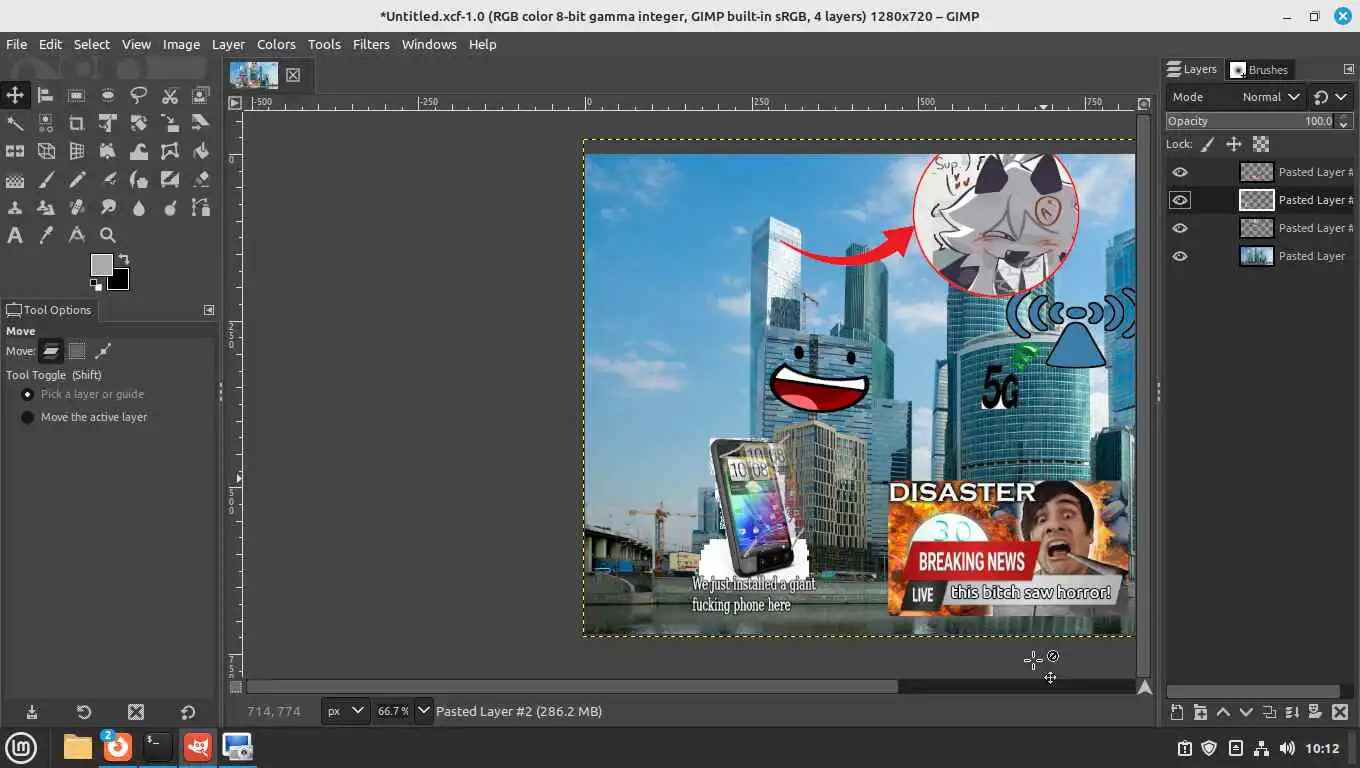Viewport: 1360px width, 768px height.
Task: Open the Colors menu
Action: pyautogui.click(x=276, y=44)
